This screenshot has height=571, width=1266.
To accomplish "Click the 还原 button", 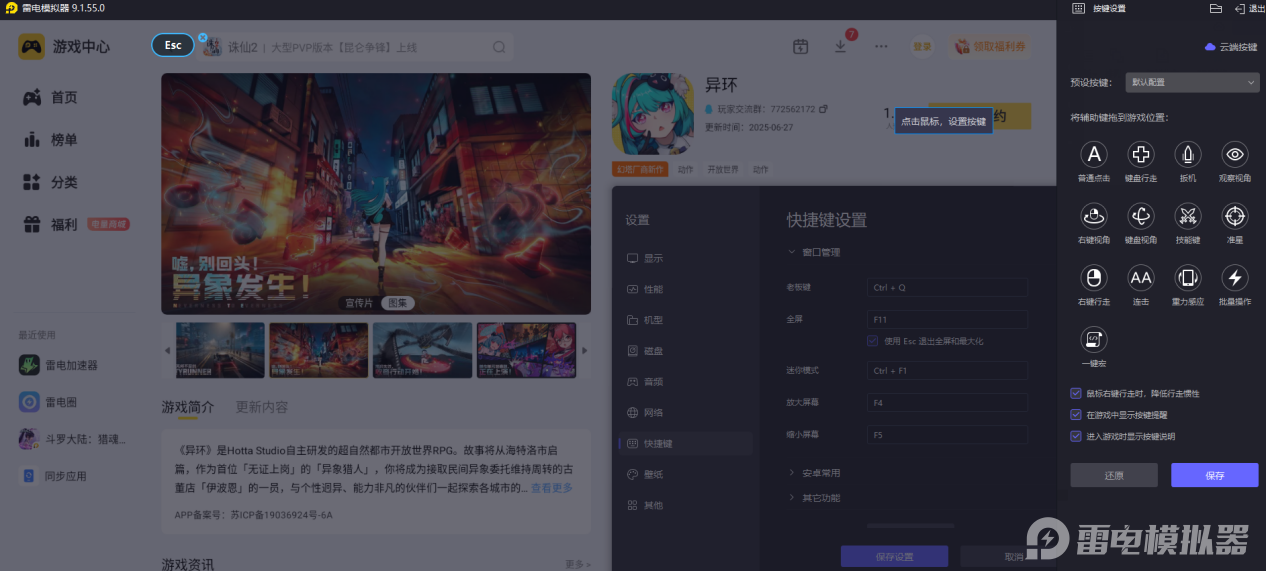I will tap(1114, 475).
